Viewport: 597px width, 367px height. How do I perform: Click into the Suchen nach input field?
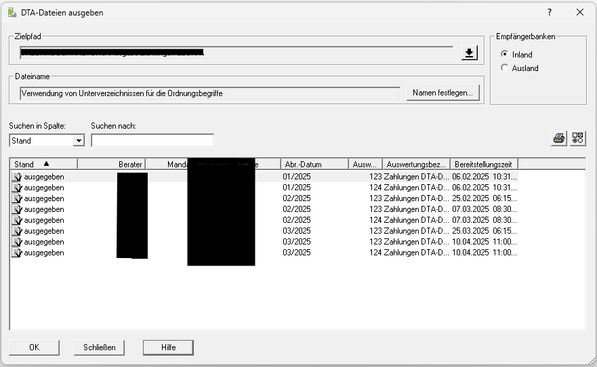(x=152, y=140)
